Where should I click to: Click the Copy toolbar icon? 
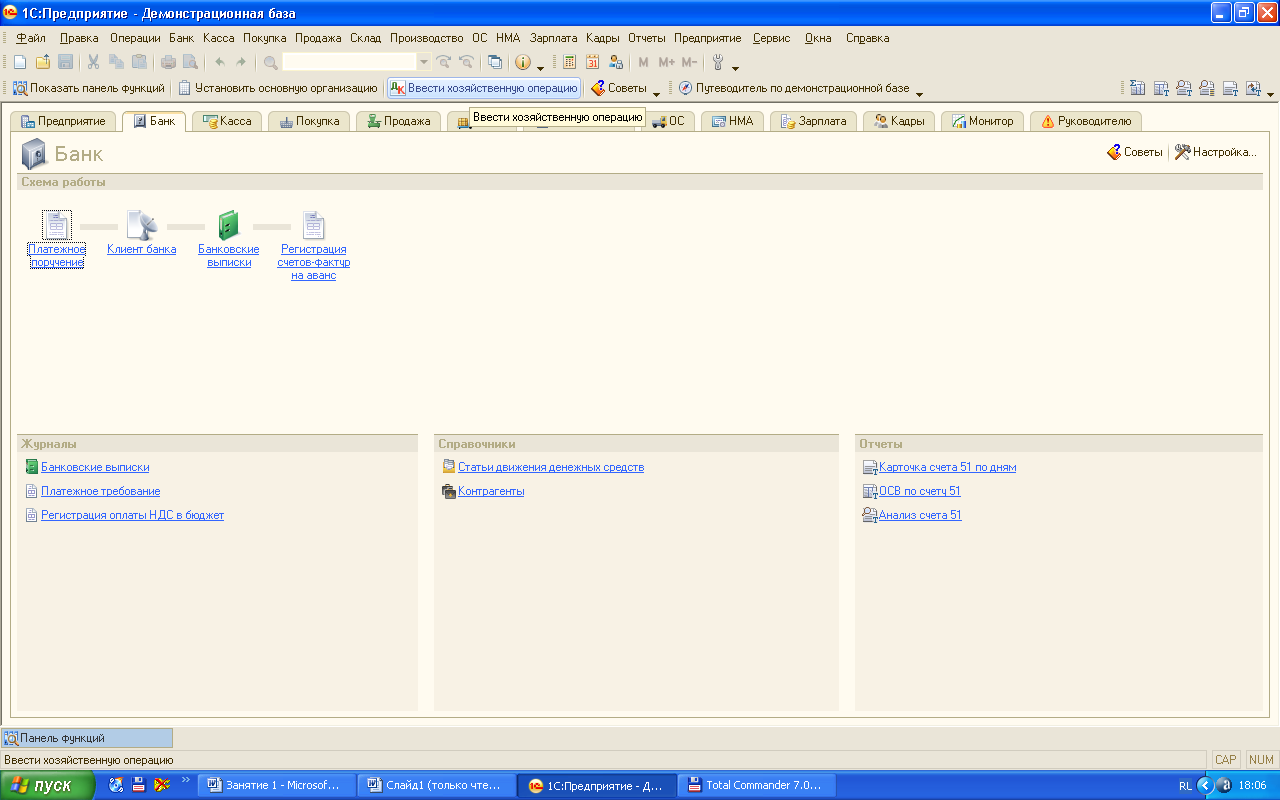(x=116, y=62)
